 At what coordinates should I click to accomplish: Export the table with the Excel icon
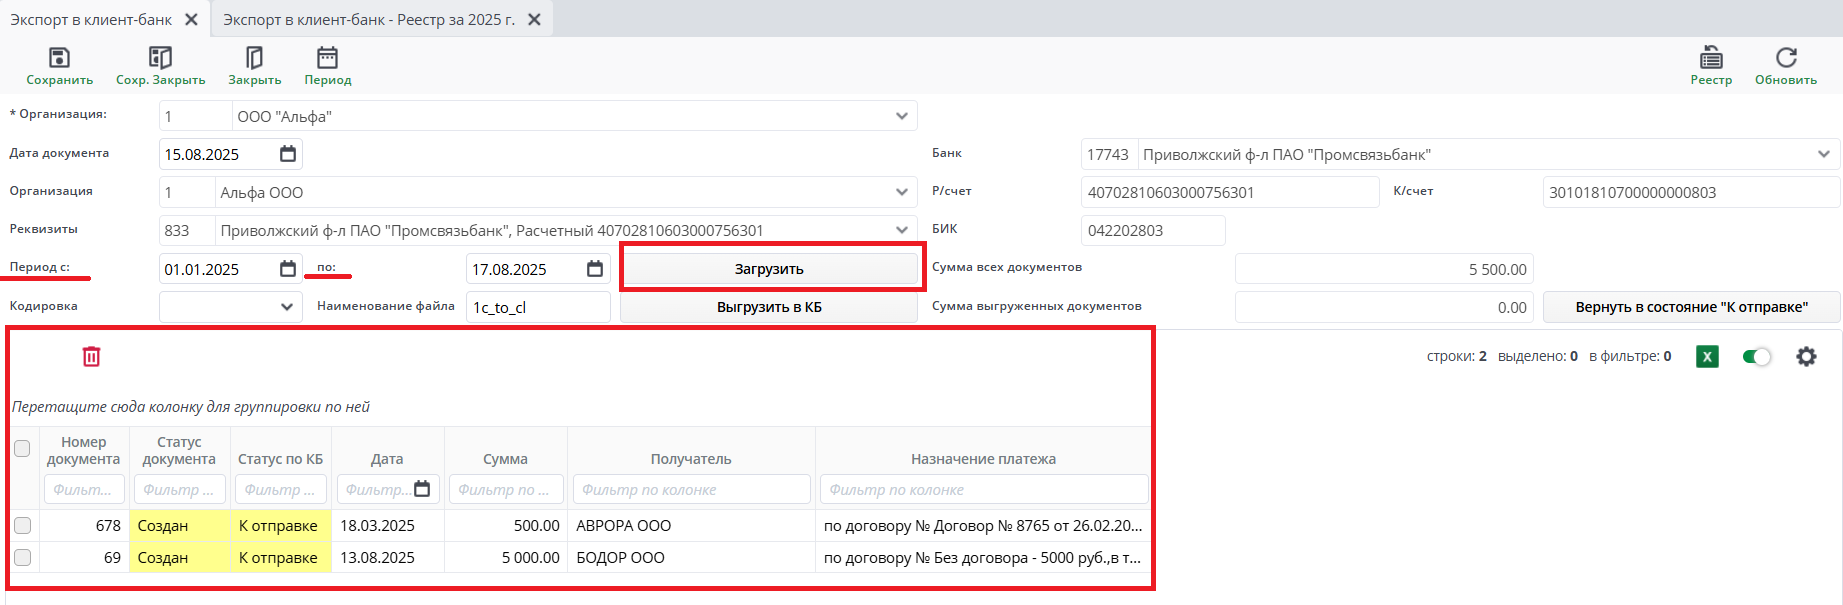coord(1707,356)
